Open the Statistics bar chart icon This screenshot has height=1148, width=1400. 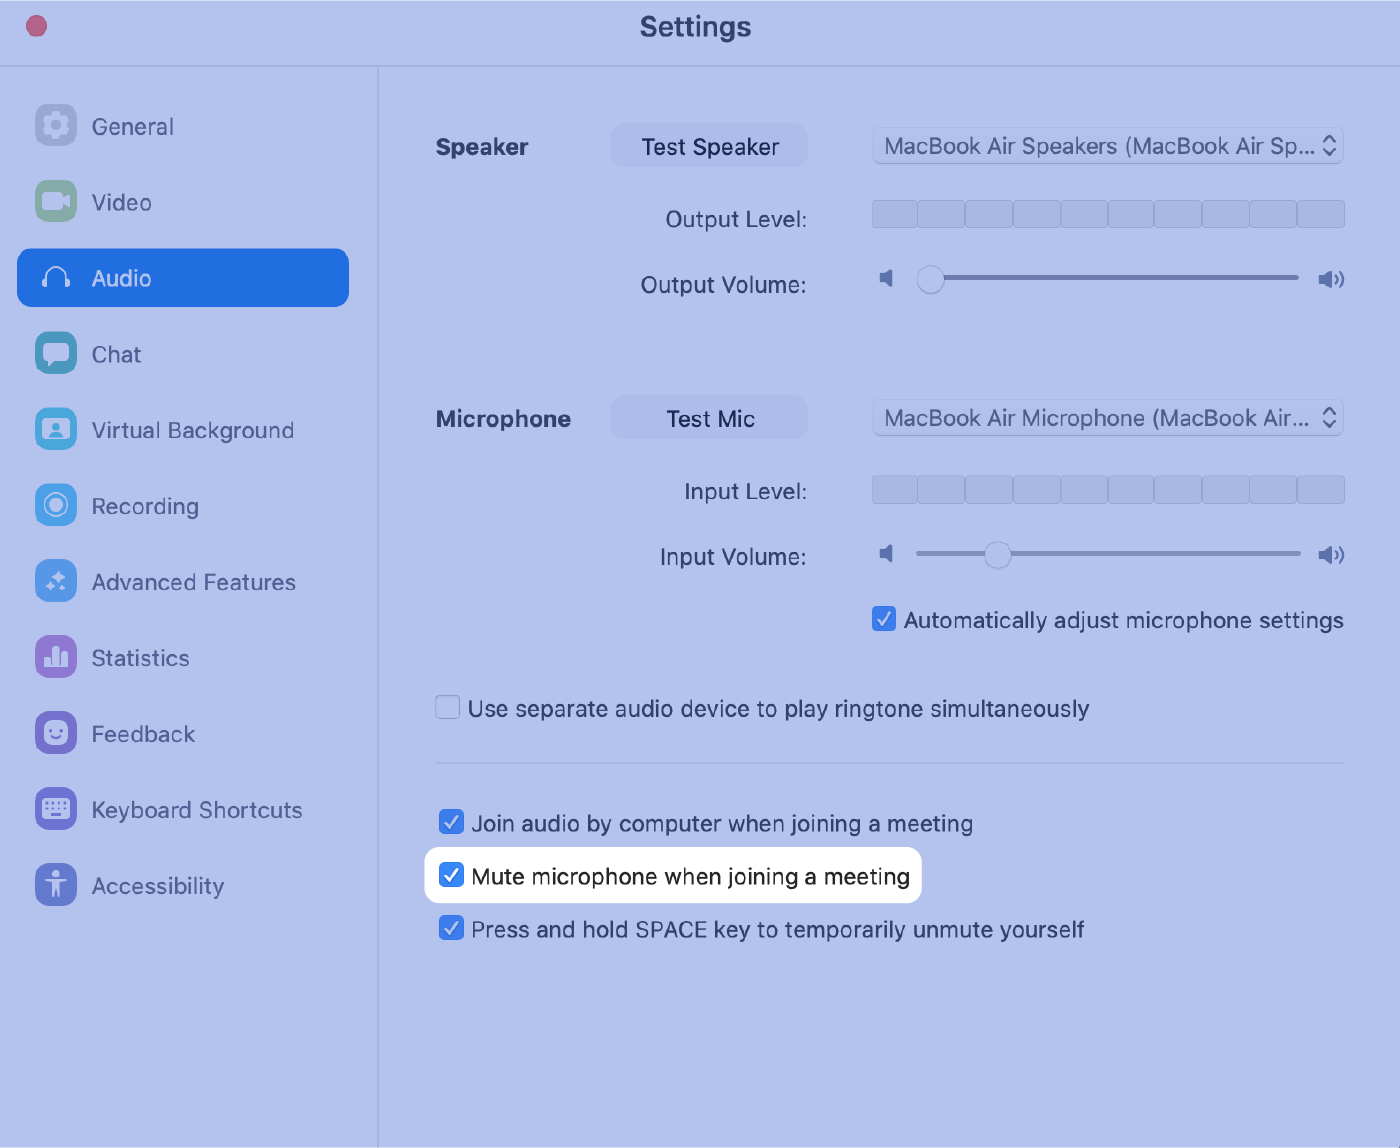click(x=56, y=657)
